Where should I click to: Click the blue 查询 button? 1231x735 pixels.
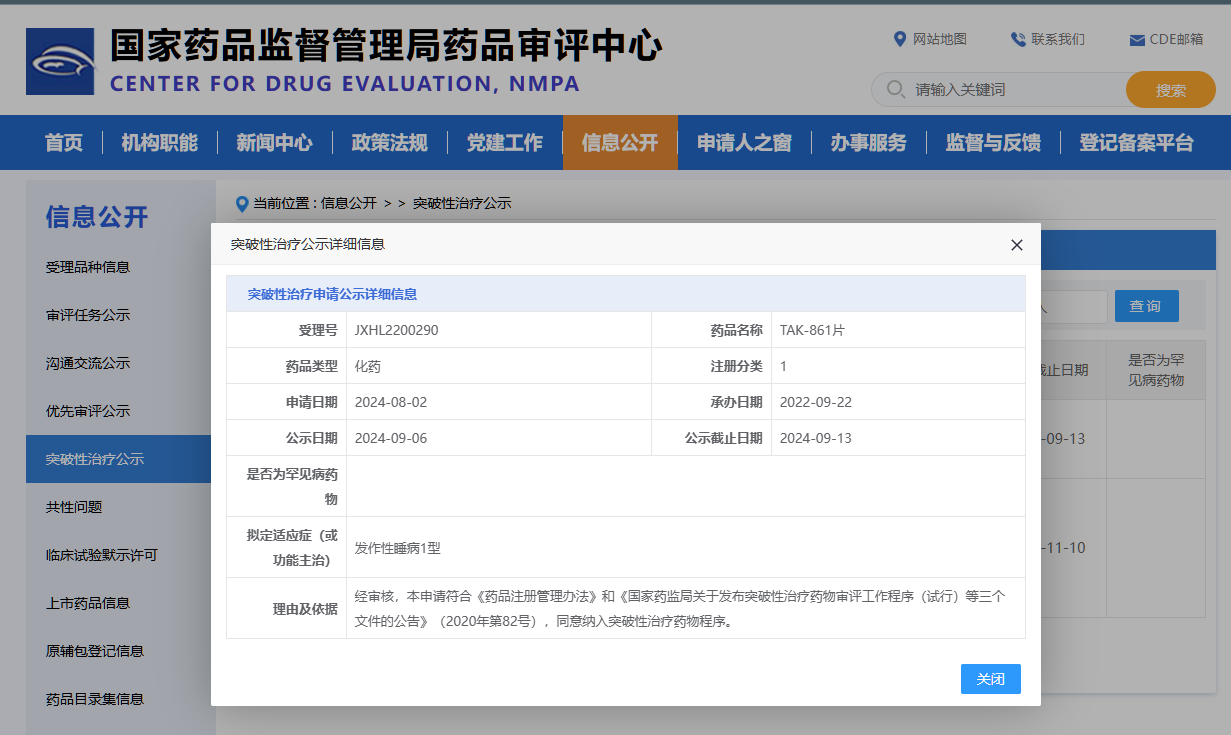[1146, 306]
